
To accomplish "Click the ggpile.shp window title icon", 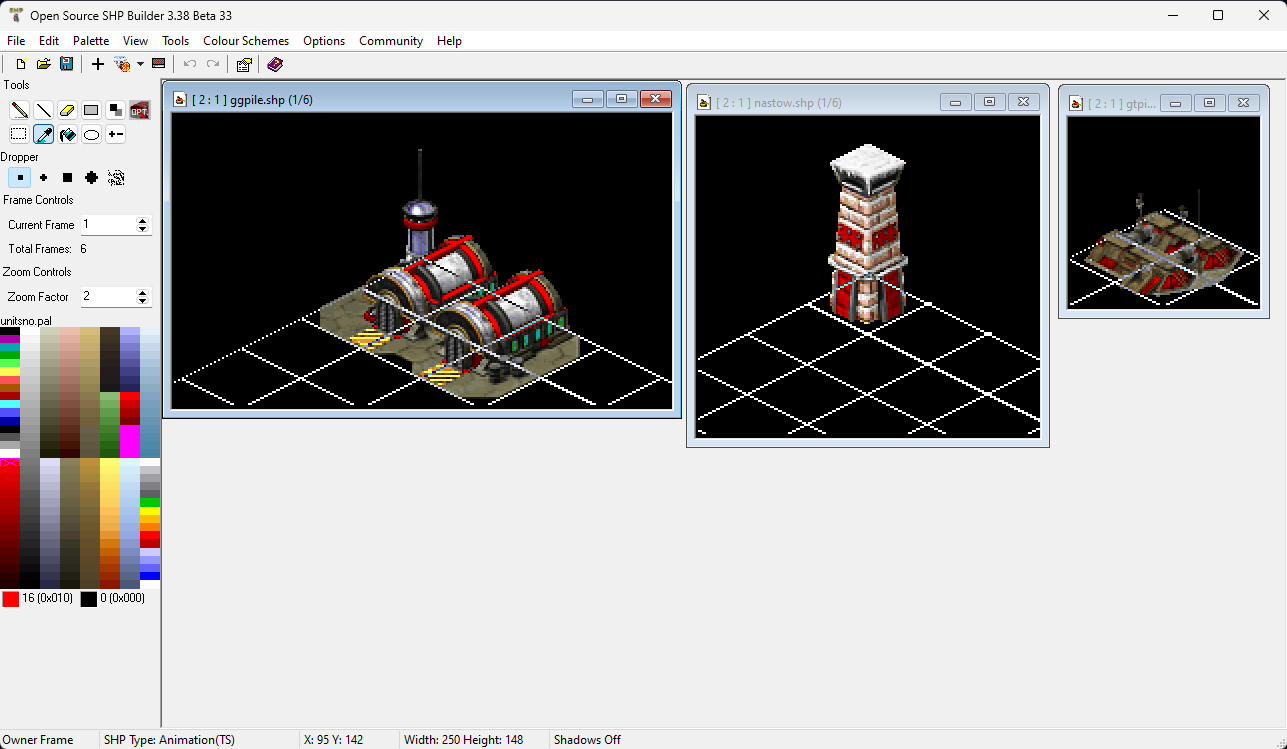I will tap(180, 99).
